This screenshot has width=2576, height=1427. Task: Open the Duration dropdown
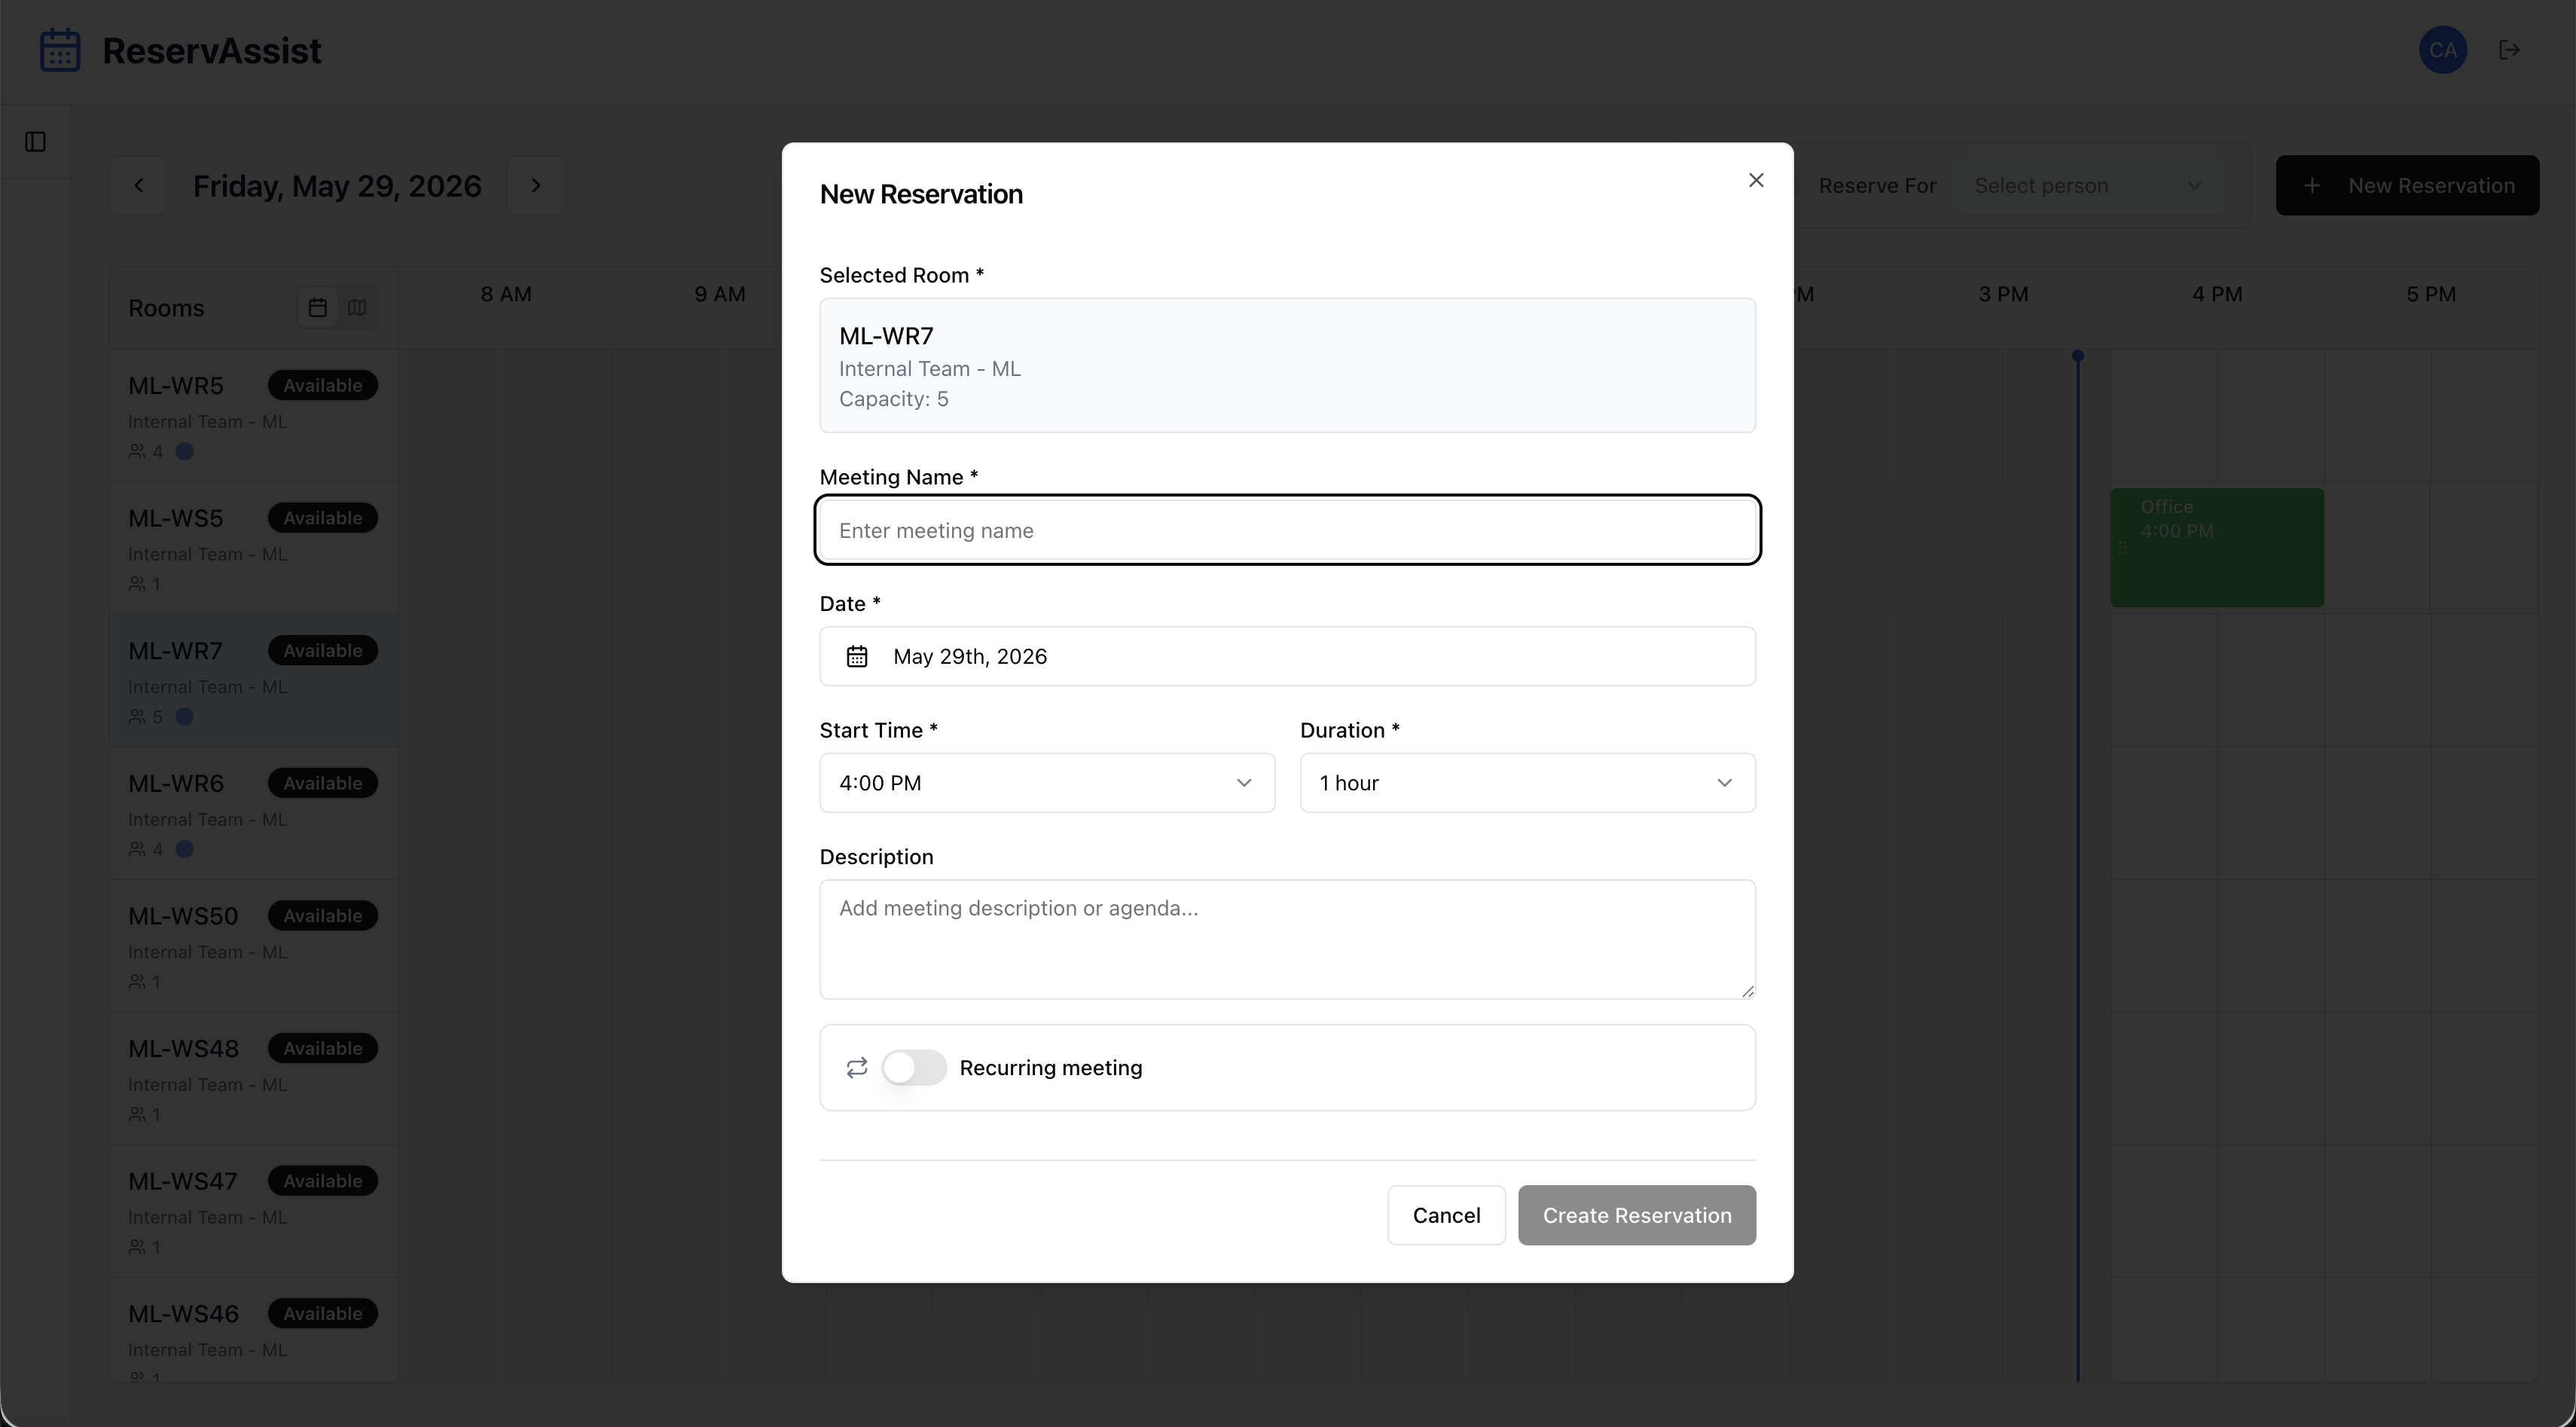pyautogui.click(x=1527, y=783)
